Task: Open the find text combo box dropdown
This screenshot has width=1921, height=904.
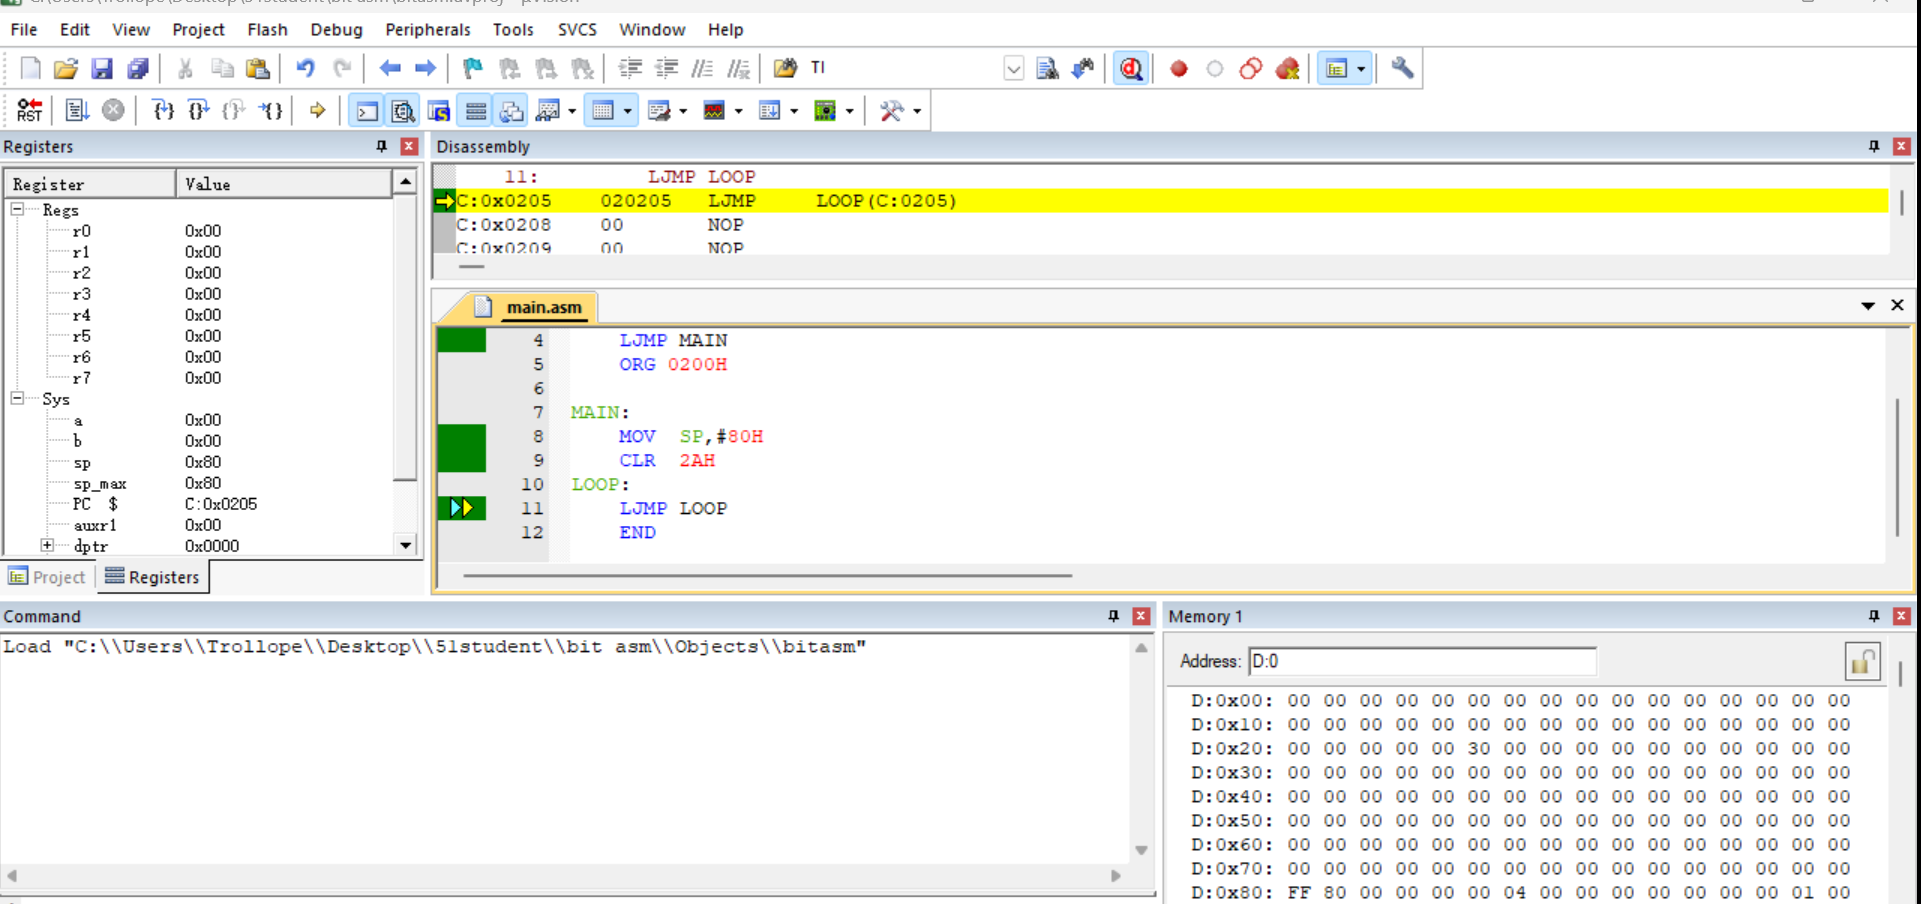Action: click(x=1013, y=68)
